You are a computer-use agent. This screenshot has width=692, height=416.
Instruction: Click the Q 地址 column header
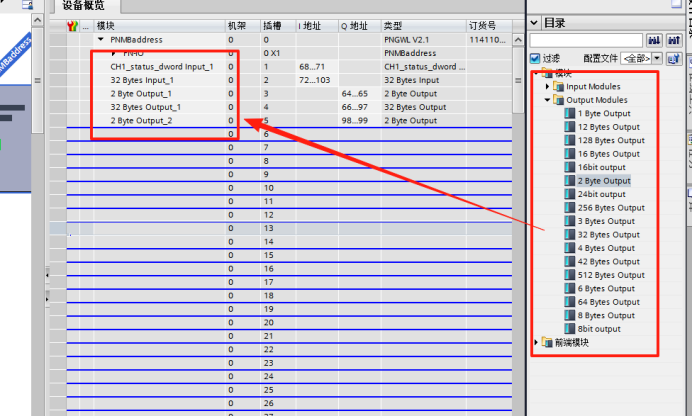point(360,26)
